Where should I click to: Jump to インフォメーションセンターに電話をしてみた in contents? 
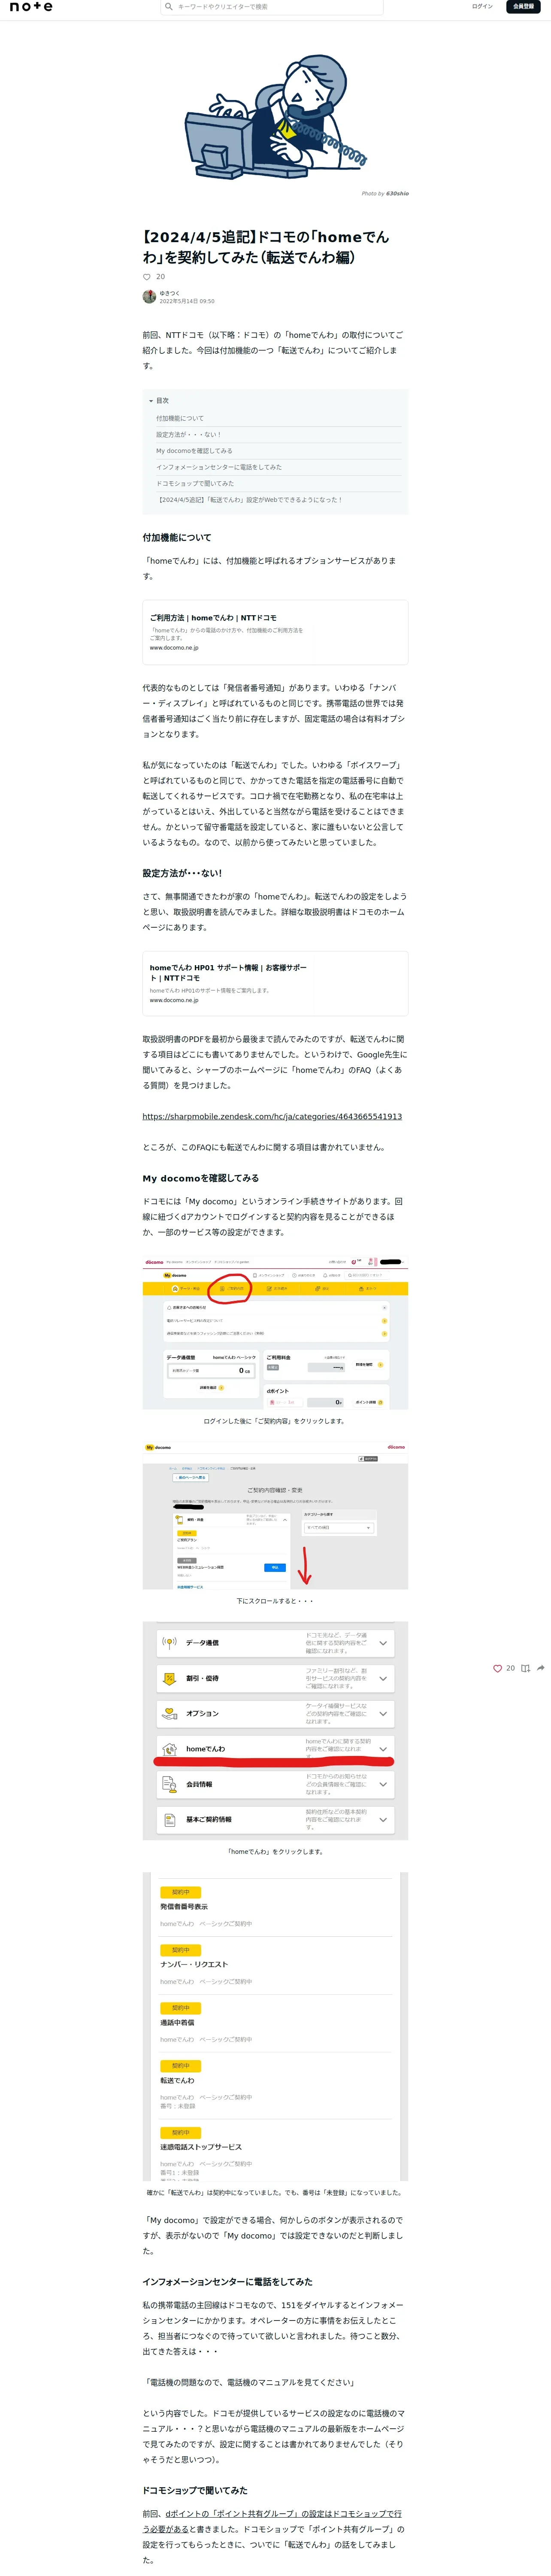219,467
